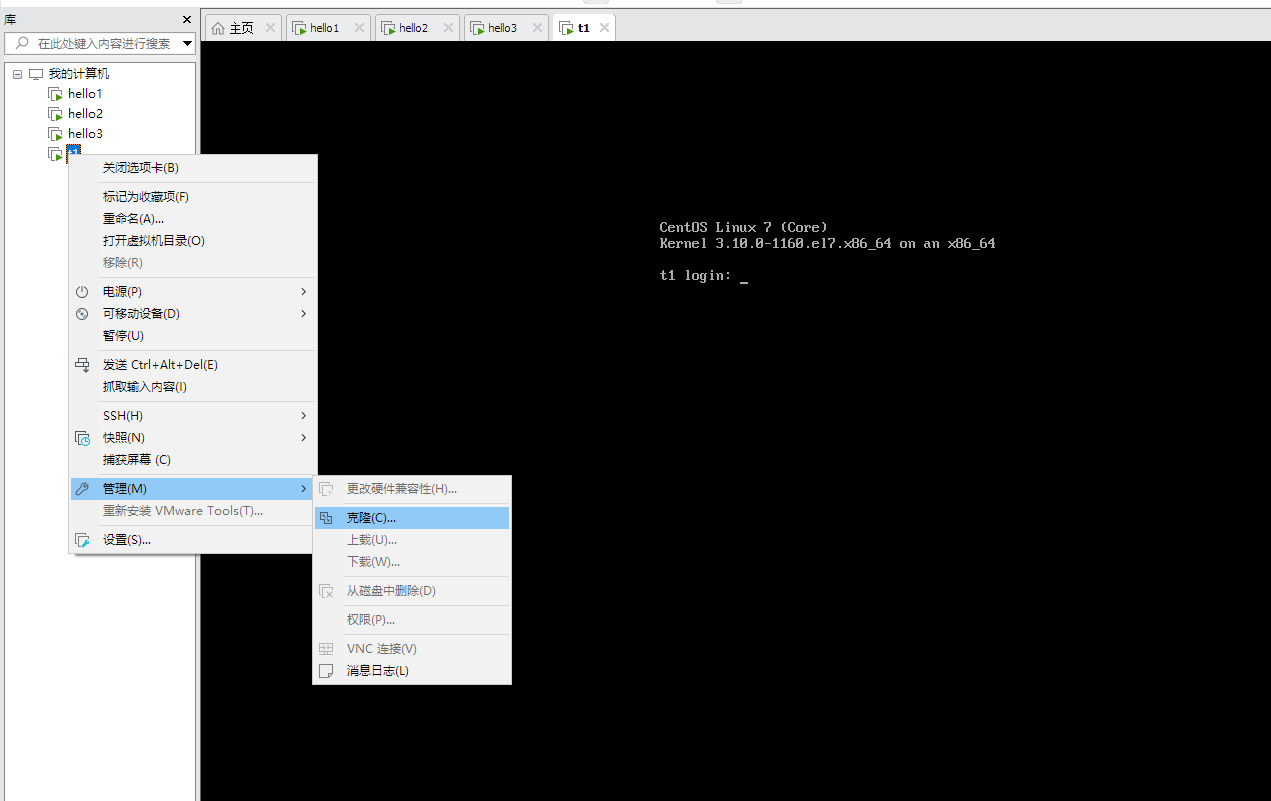Click the wrench icon beside 管理(M)
The height and width of the screenshot is (801, 1271).
[82, 488]
